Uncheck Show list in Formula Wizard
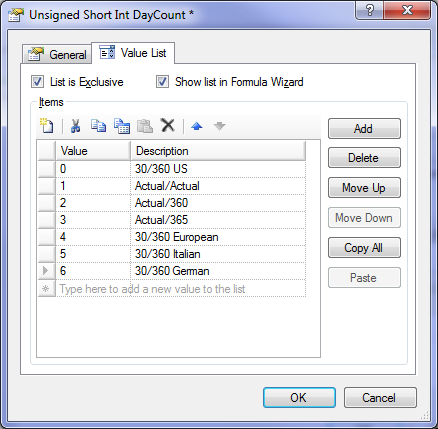 tap(162, 82)
